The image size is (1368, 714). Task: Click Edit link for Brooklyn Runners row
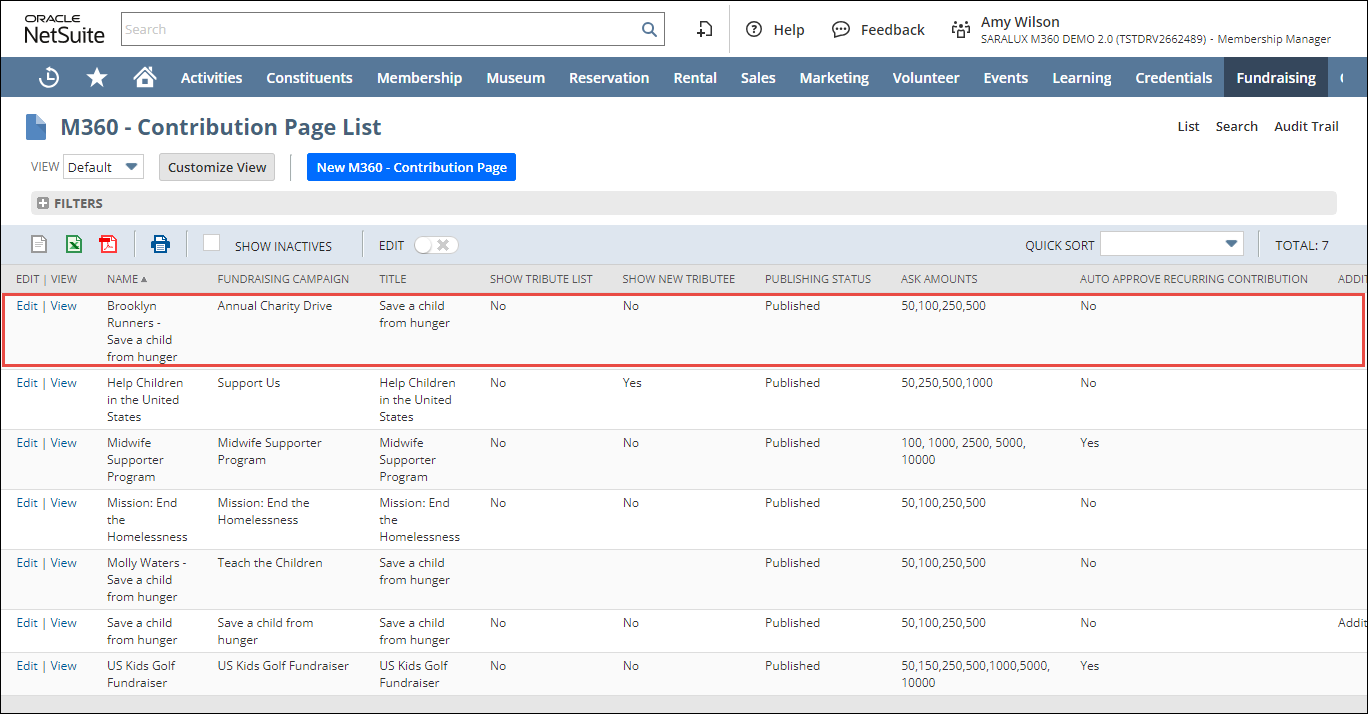(27, 306)
